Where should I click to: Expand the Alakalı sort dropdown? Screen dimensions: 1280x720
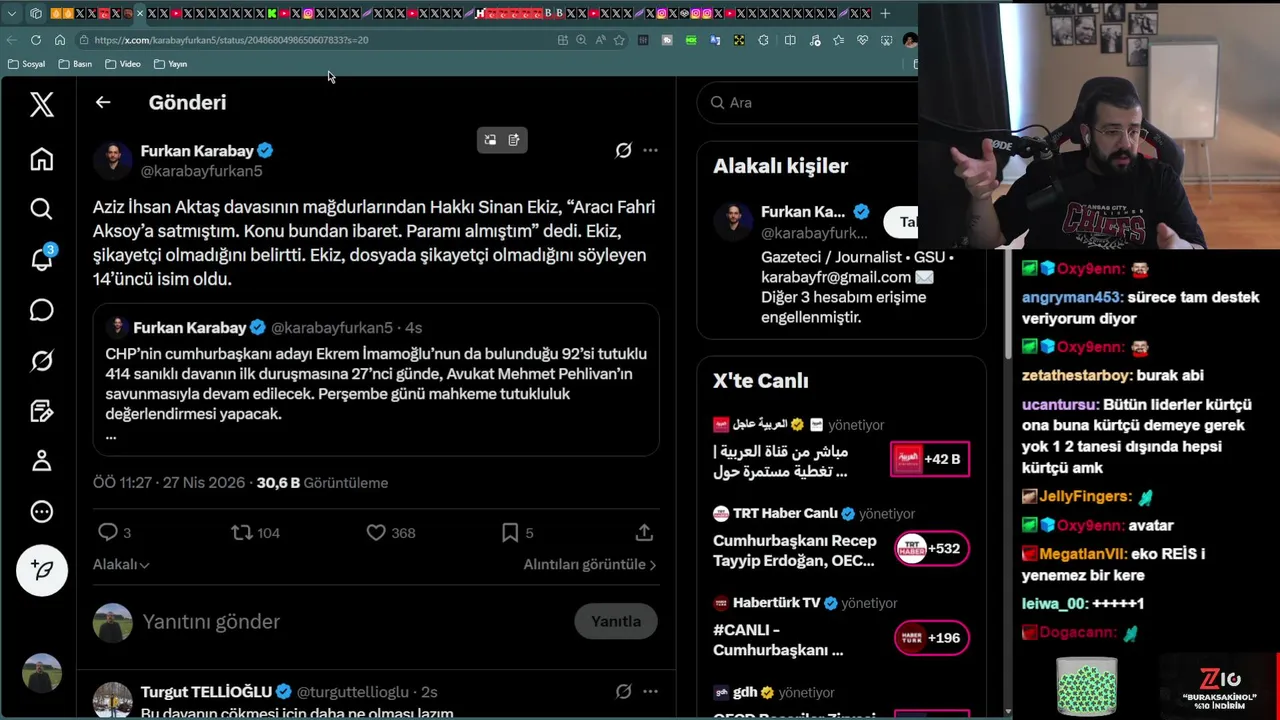121,564
